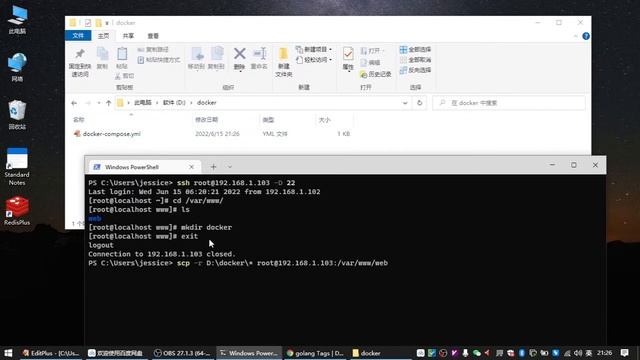Open Standard Notes desktop shortcut

point(17,167)
